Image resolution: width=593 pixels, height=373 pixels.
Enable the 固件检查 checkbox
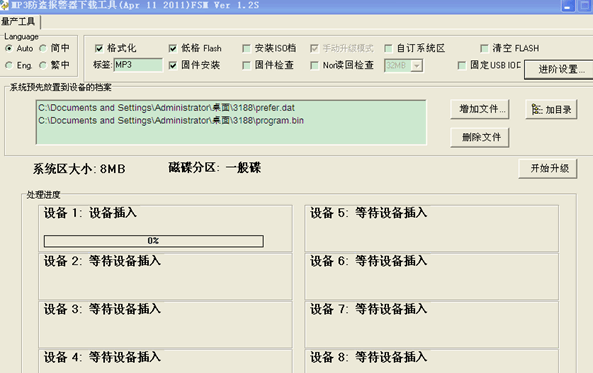tap(246, 65)
